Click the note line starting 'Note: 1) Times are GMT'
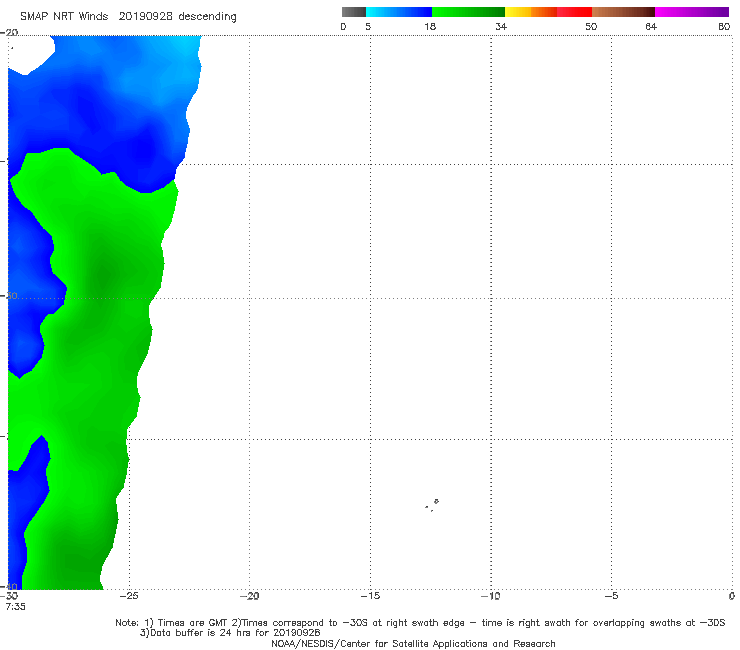The width and height of the screenshot is (740, 650). (420, 623)
